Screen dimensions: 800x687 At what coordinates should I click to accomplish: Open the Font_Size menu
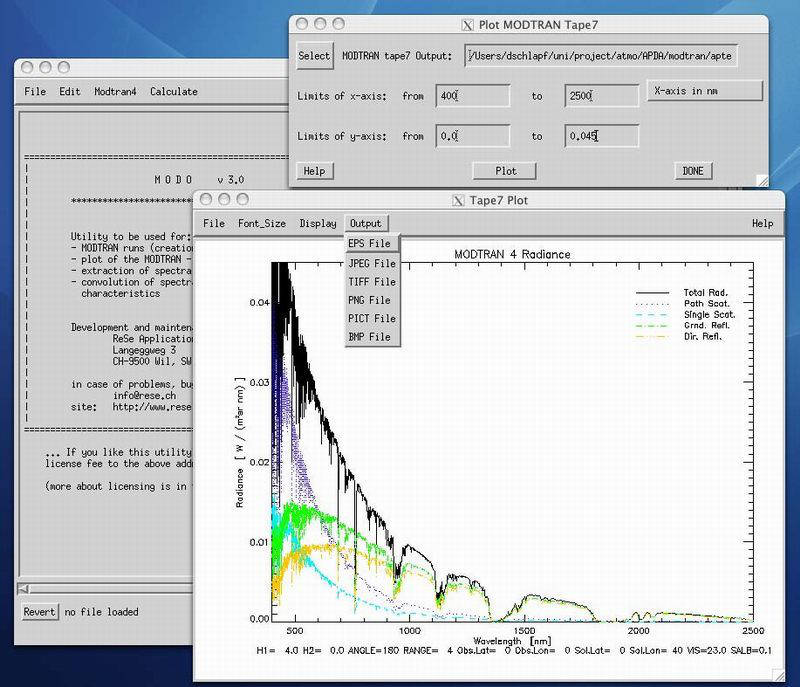click(x=261, y=223)
